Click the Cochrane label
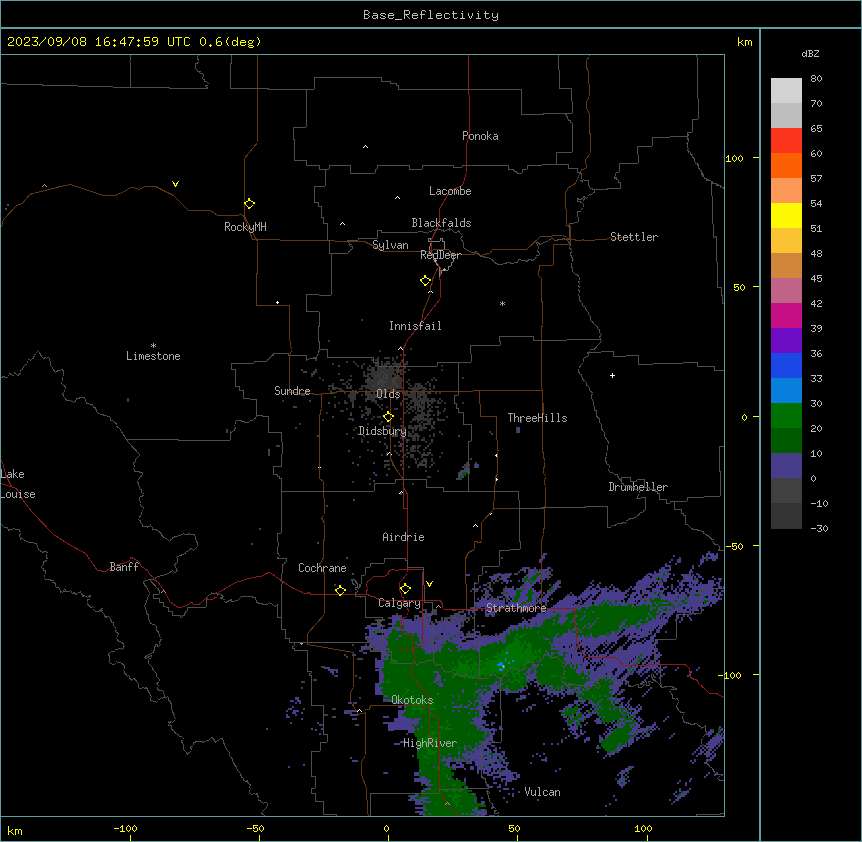 pyautogui.click(x=322, y=568)
